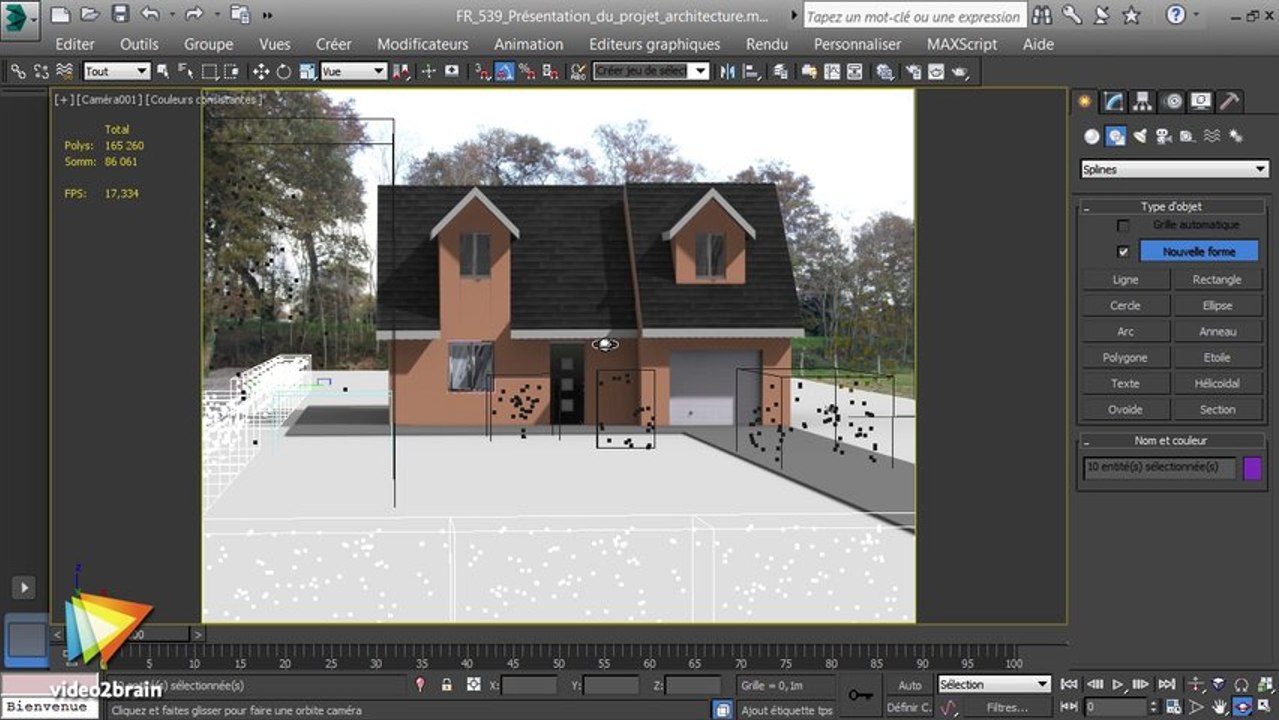Open the Sélection key filter dropdown
1279x720 pixels.
[994, 685]
